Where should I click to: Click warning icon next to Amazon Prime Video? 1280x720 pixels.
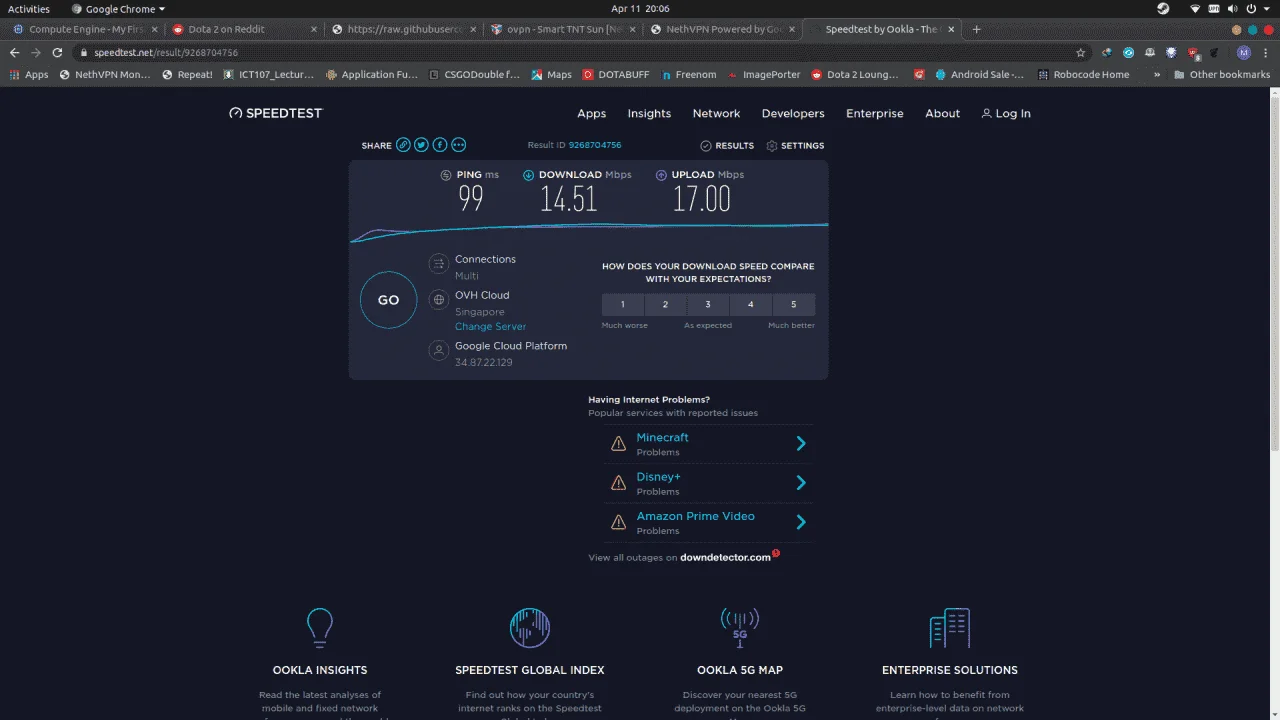(618, 522)
